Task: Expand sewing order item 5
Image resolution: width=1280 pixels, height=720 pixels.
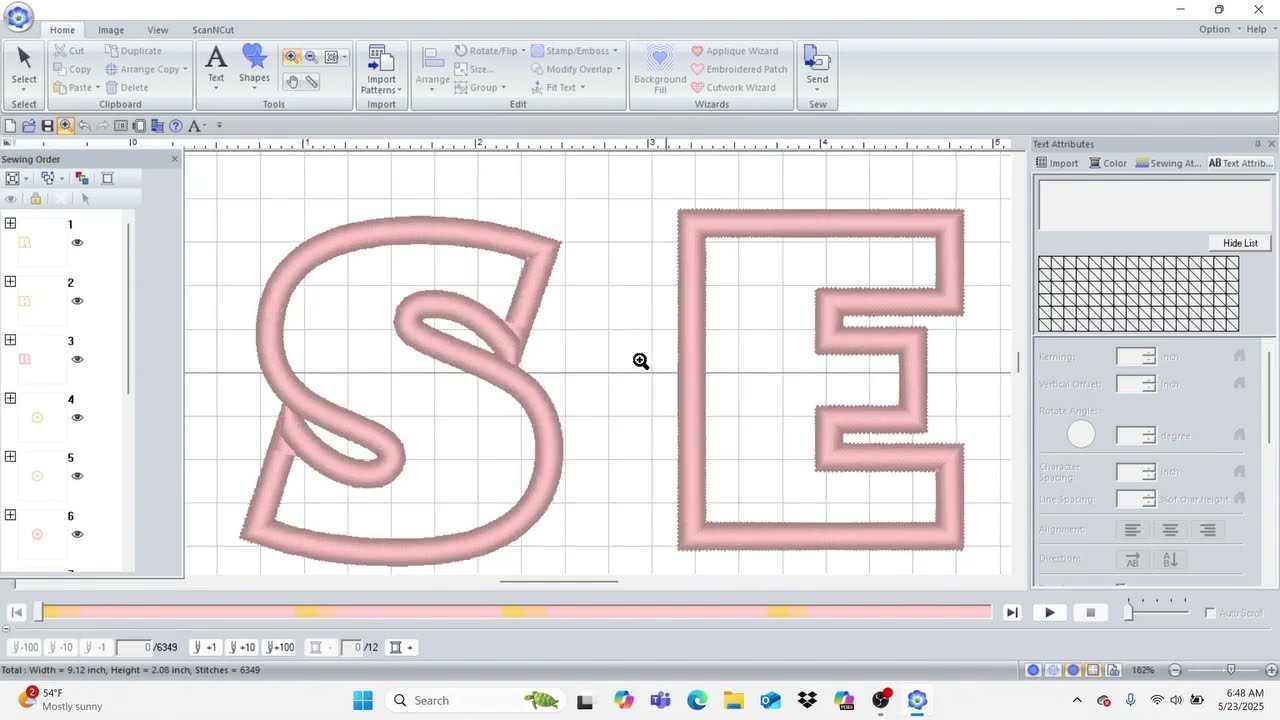Action: (x=10, y=457)
